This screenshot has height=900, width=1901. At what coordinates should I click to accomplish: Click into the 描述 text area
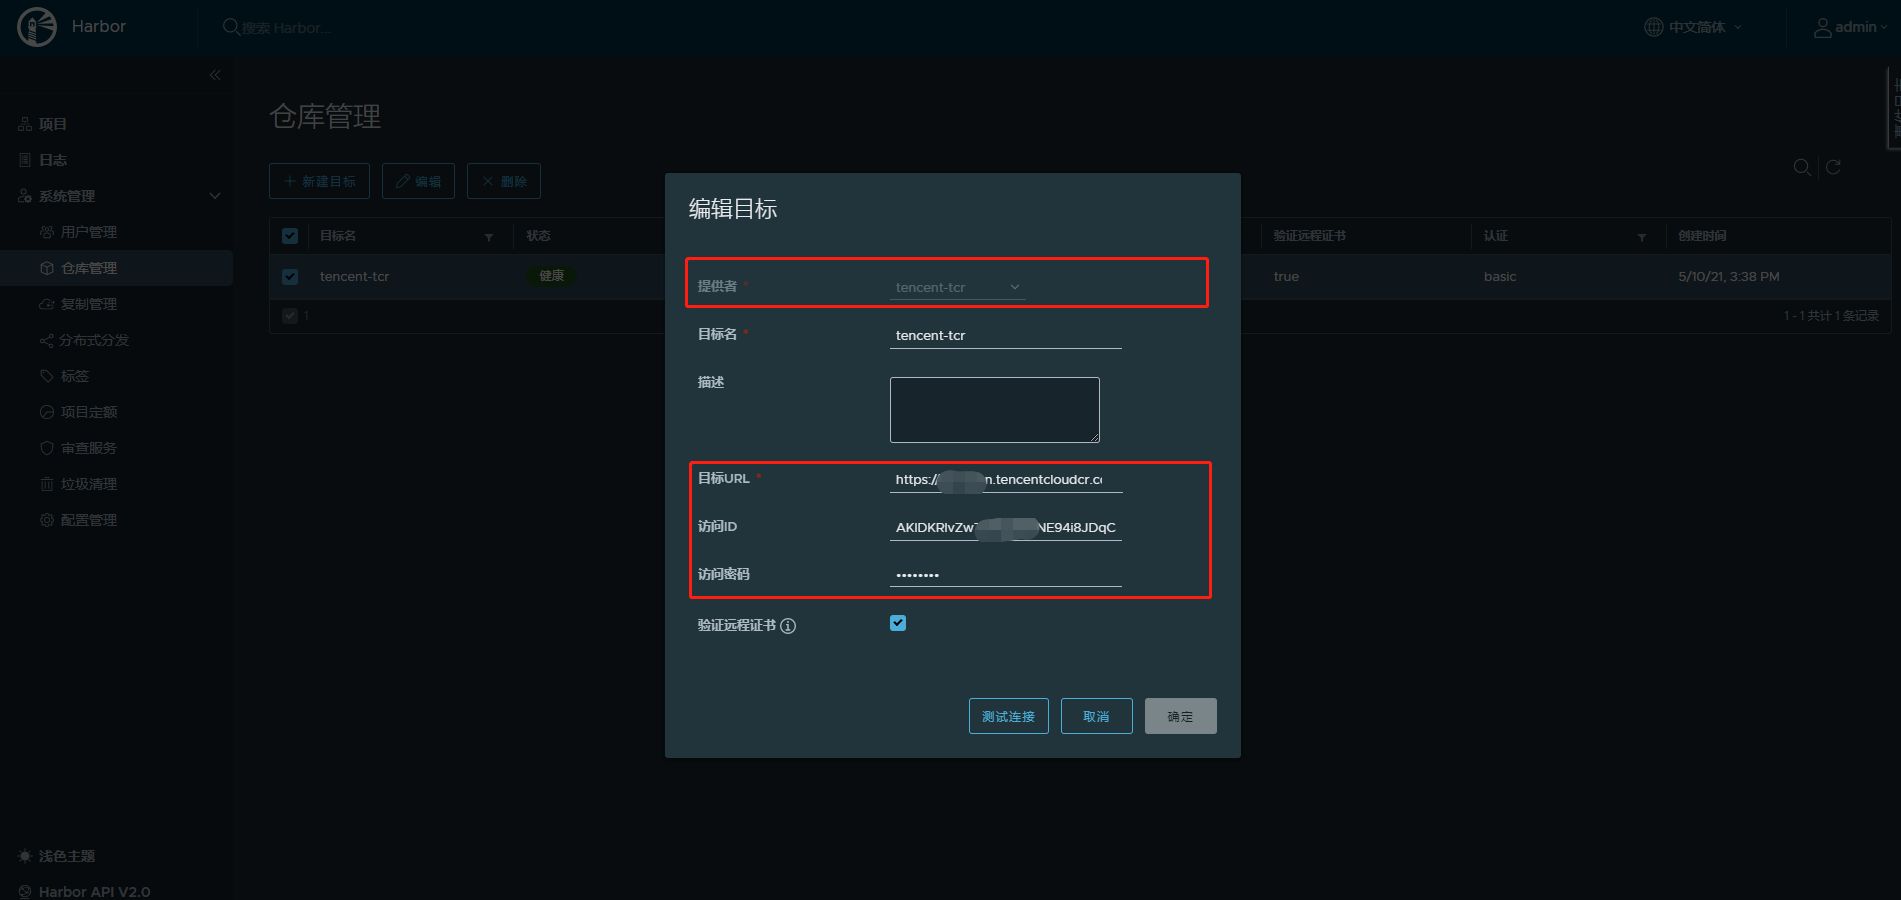click(x=994, y=410)
